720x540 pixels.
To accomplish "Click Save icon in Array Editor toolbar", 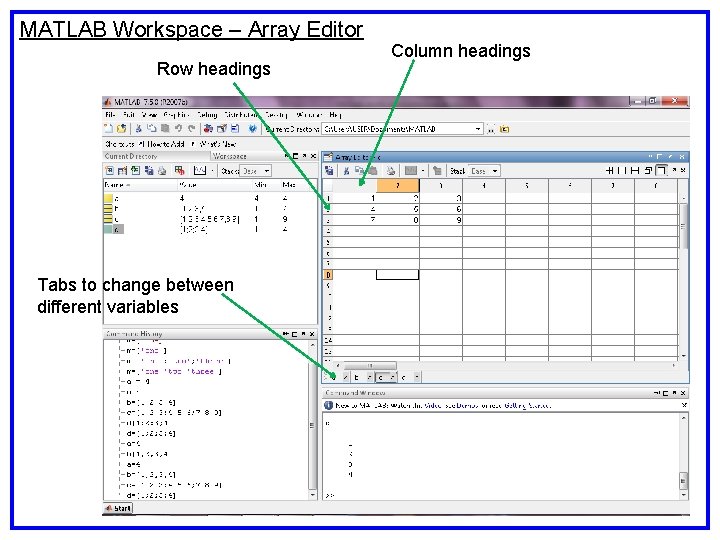I will (329, 171).
